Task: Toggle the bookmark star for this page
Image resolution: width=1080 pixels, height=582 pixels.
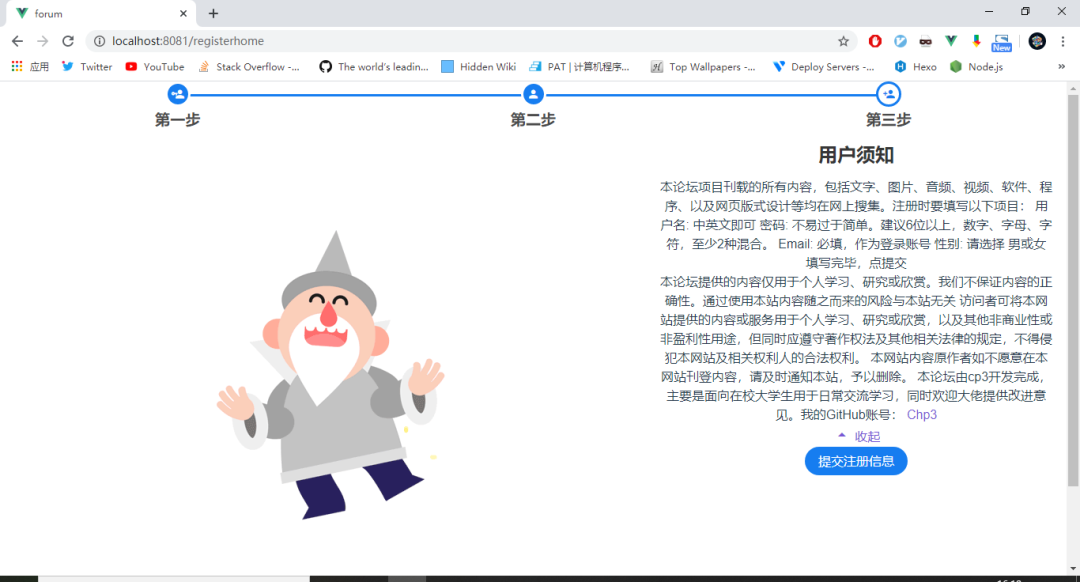Action: [x=843, y=41]
